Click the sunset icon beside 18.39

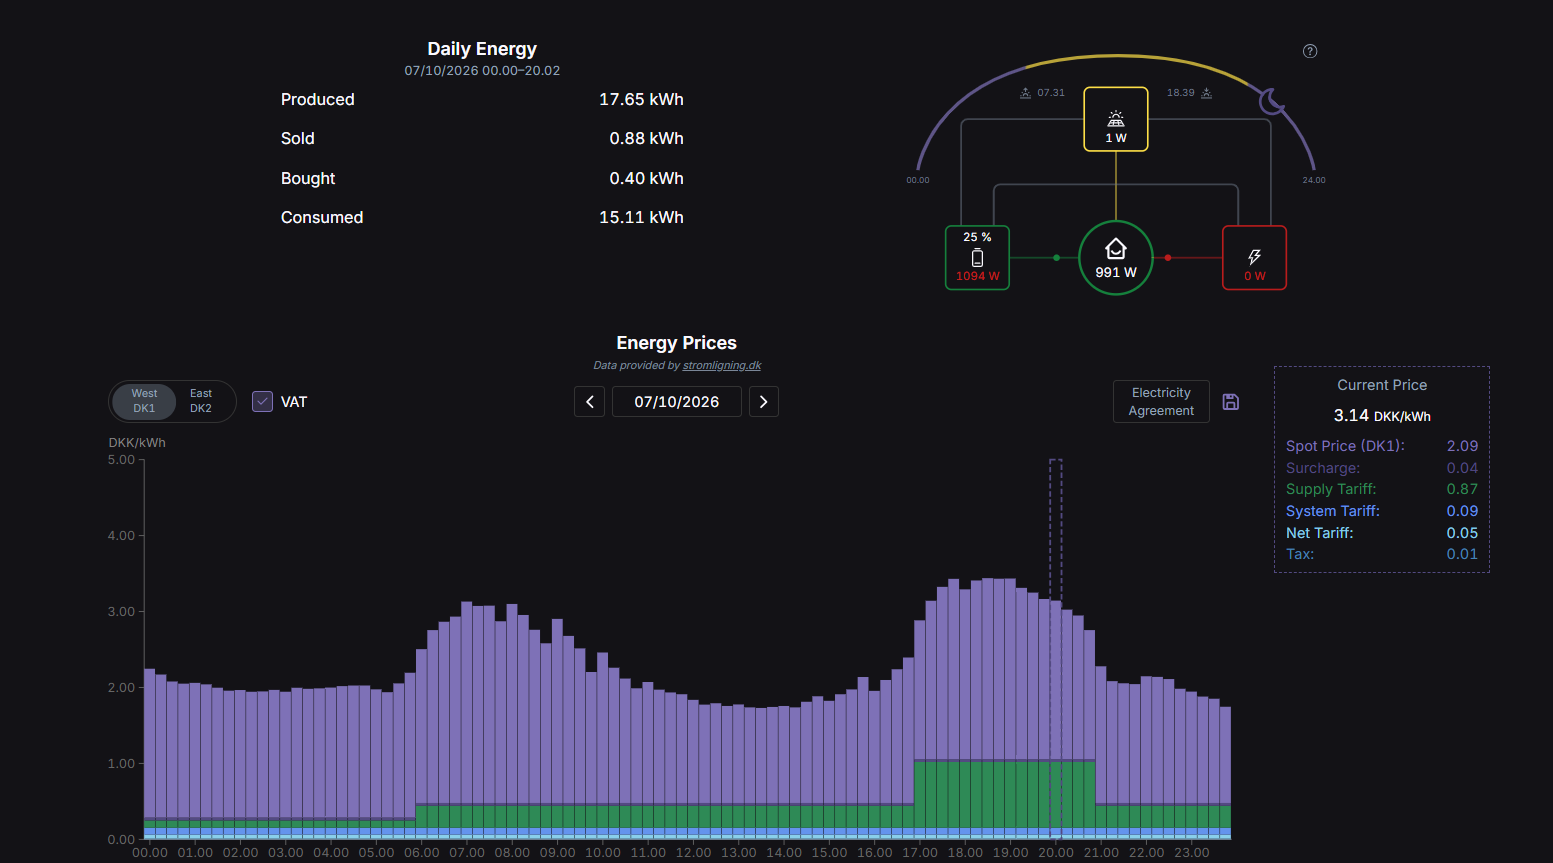[1206, 93]
